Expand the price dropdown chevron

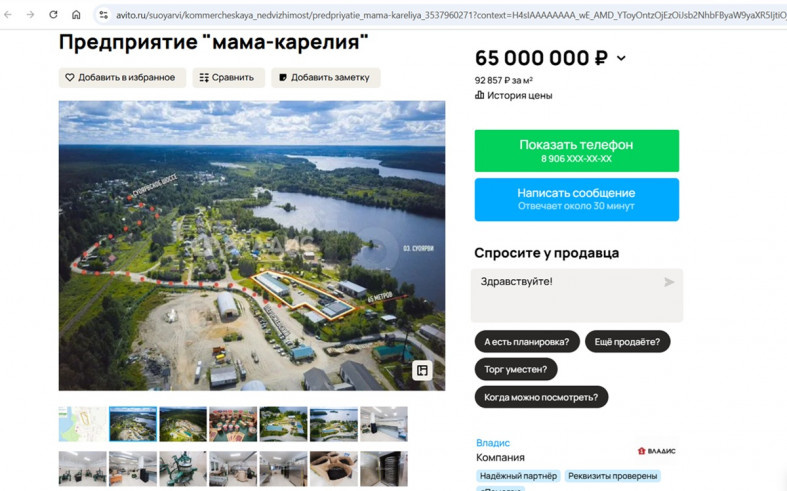[x=621, y=58]
